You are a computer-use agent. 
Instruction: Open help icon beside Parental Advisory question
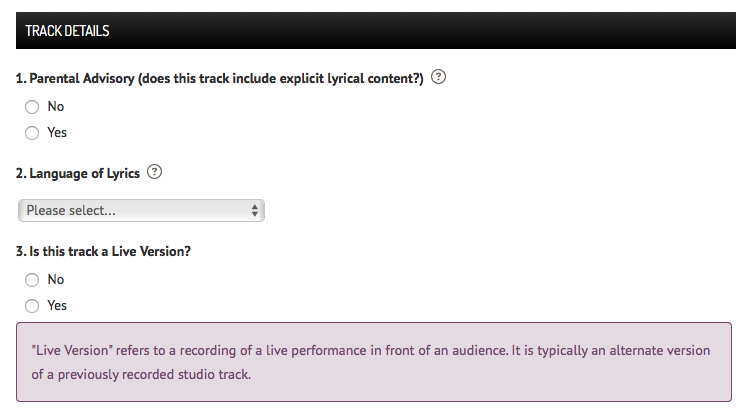(x=438, y=77)
